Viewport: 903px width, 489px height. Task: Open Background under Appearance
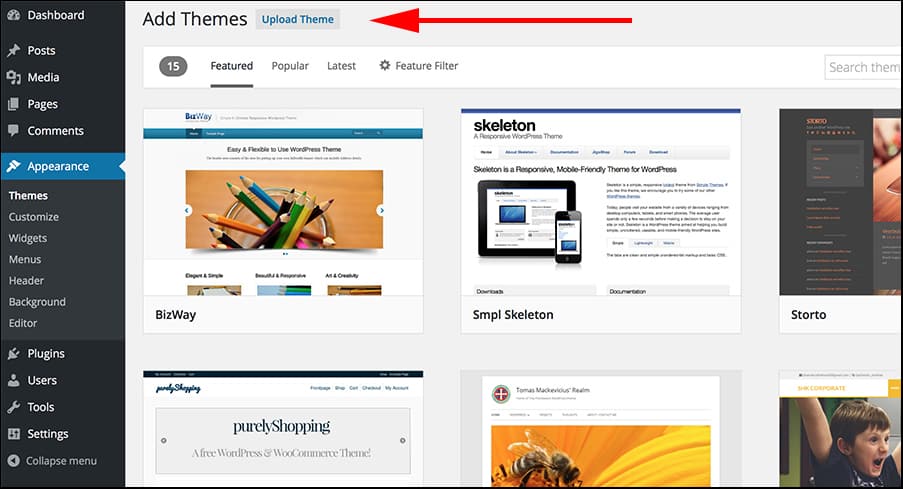pyautogui.click(x=37, y=302)
